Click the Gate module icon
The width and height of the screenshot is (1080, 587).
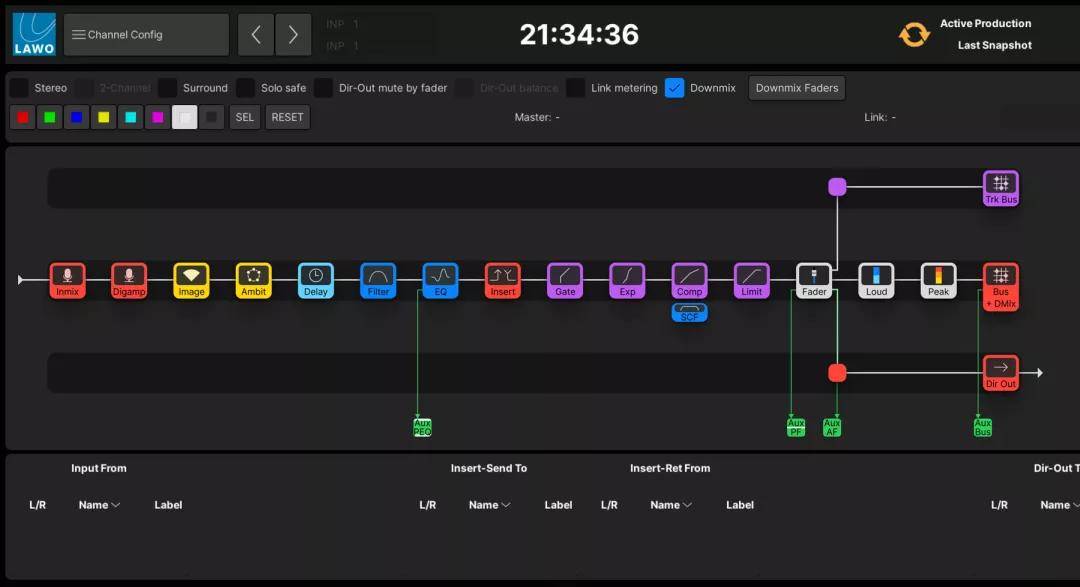point(565,280)
